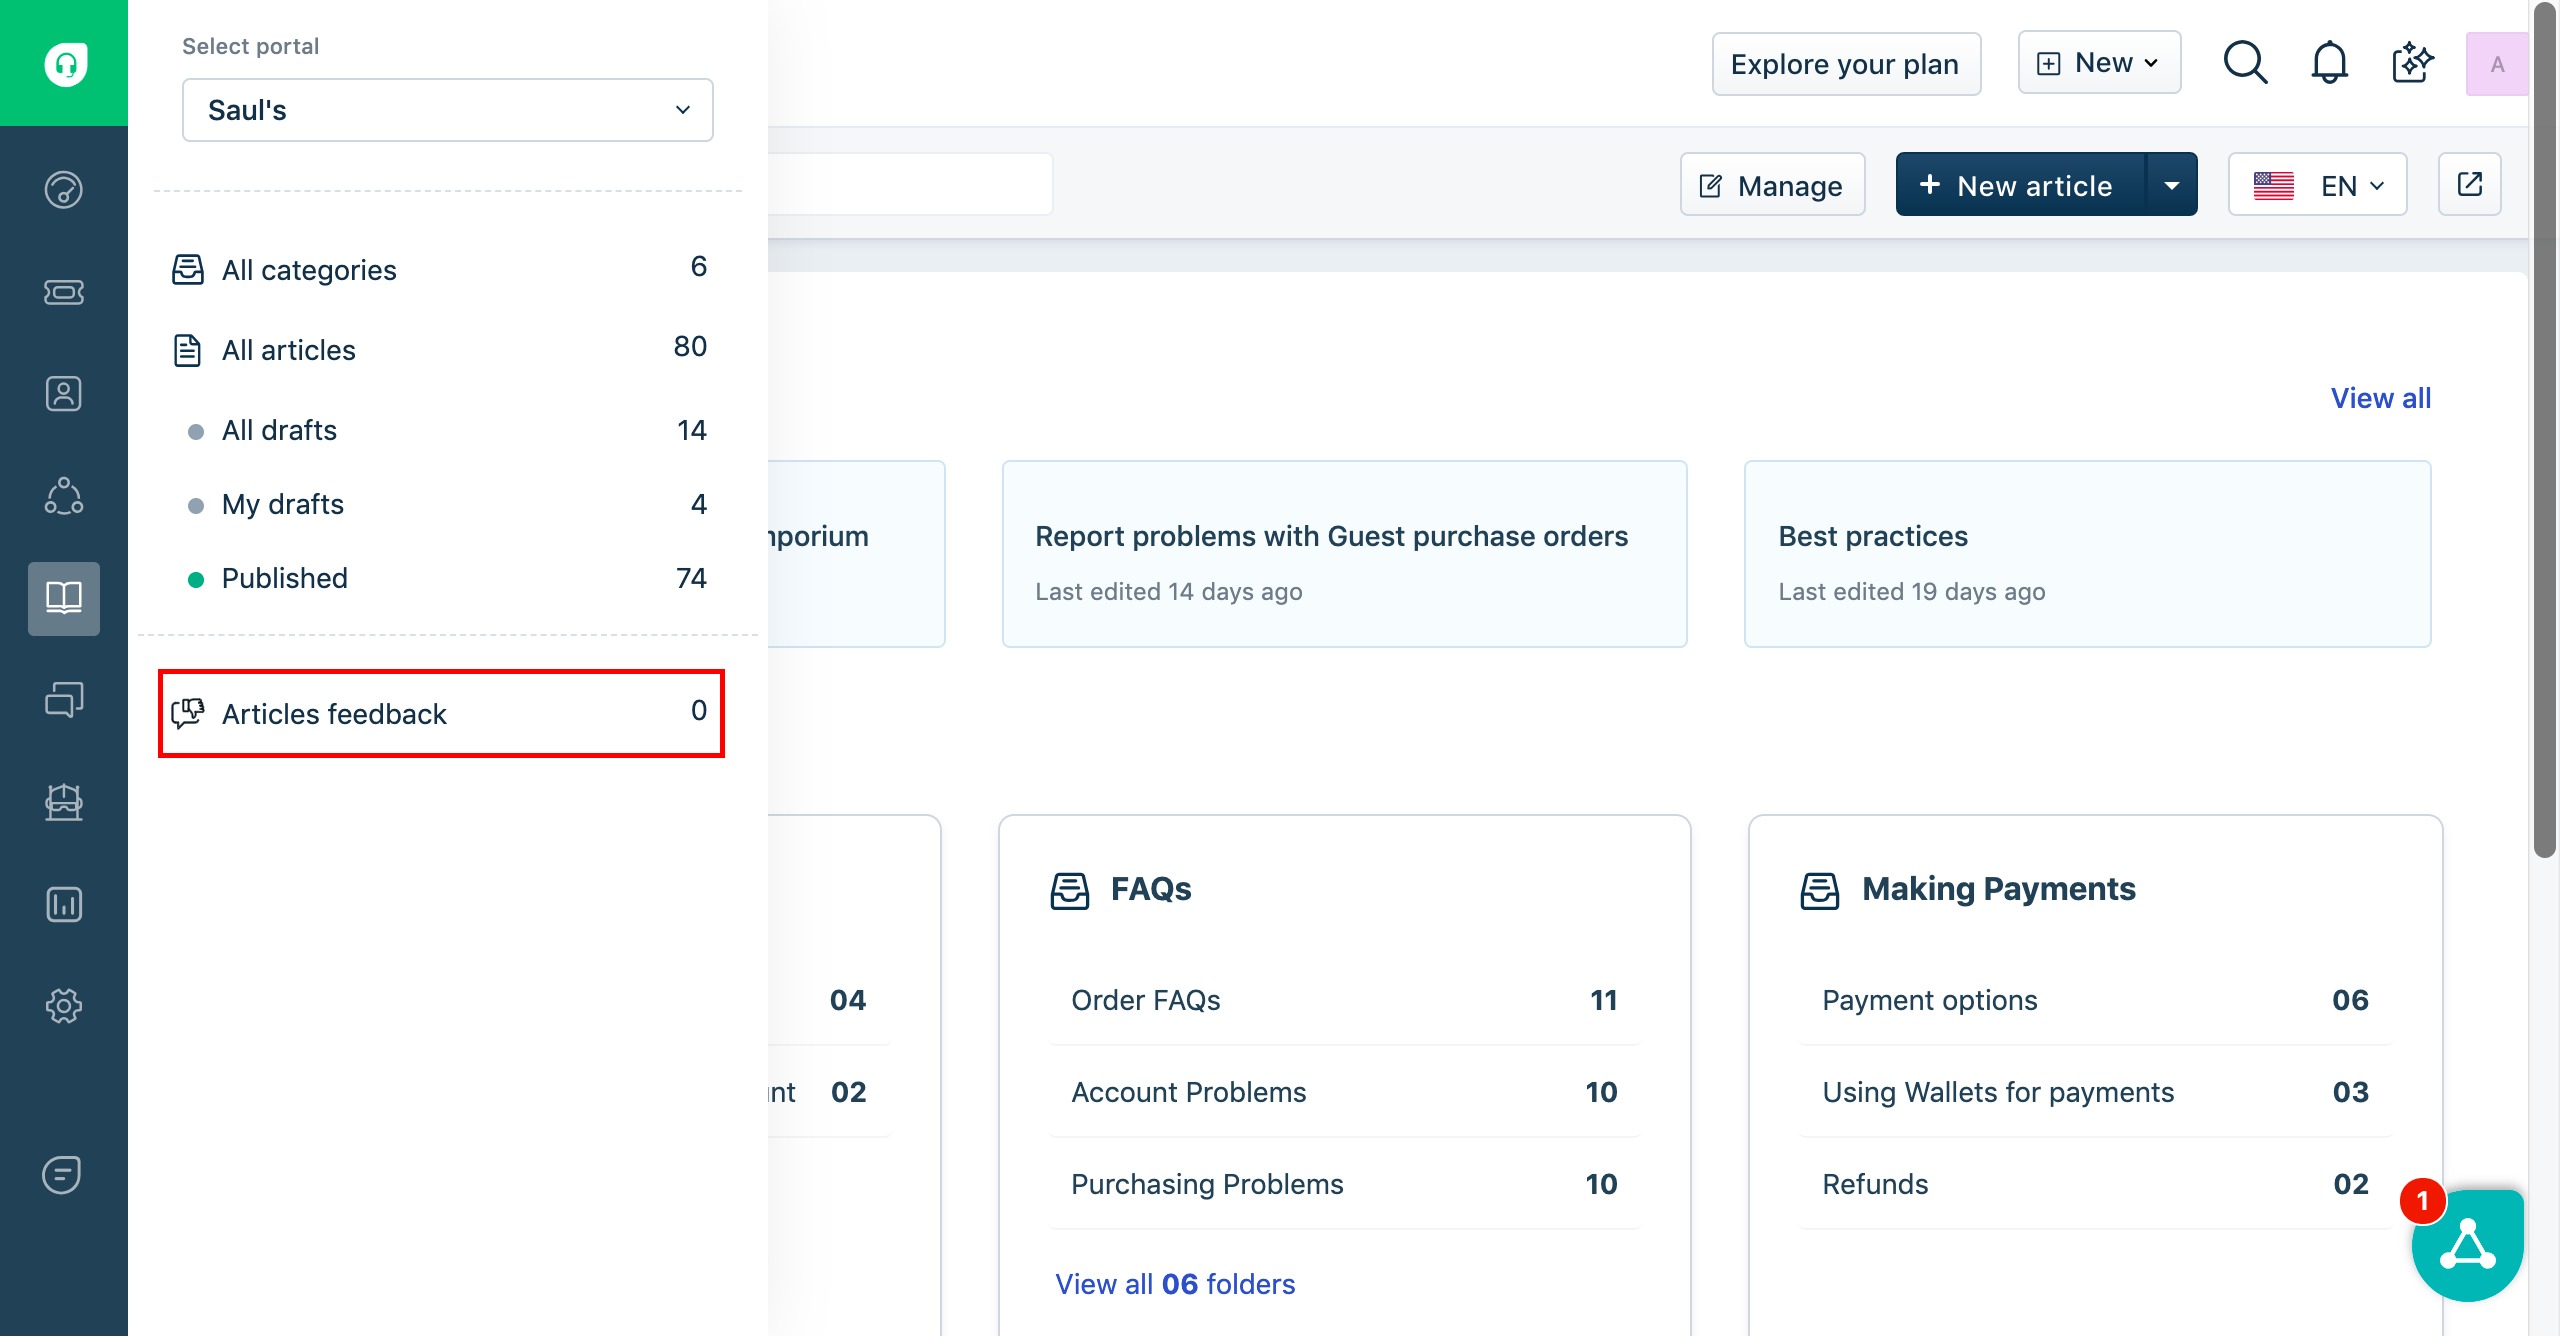The image size is (2560, 1336).
Task: Click the New article button
Action: (2021, 185)
